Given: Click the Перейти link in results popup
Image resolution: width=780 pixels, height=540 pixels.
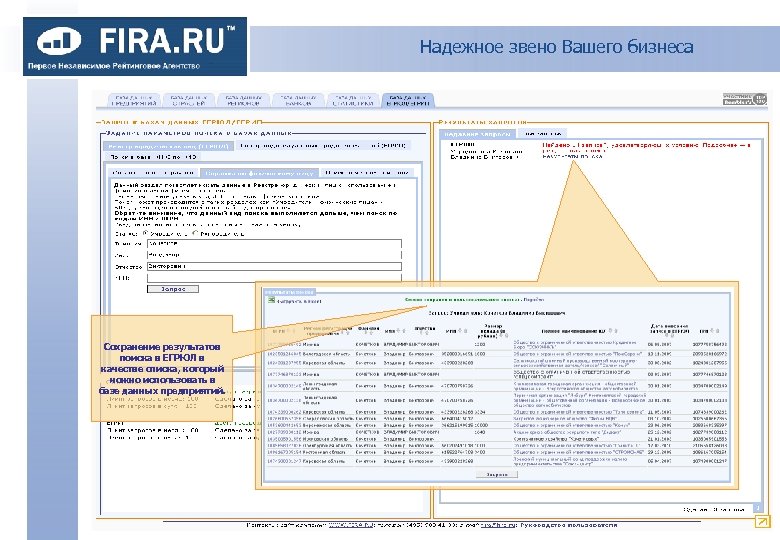Looking at the screenshot, I should (x=535, y=299).
